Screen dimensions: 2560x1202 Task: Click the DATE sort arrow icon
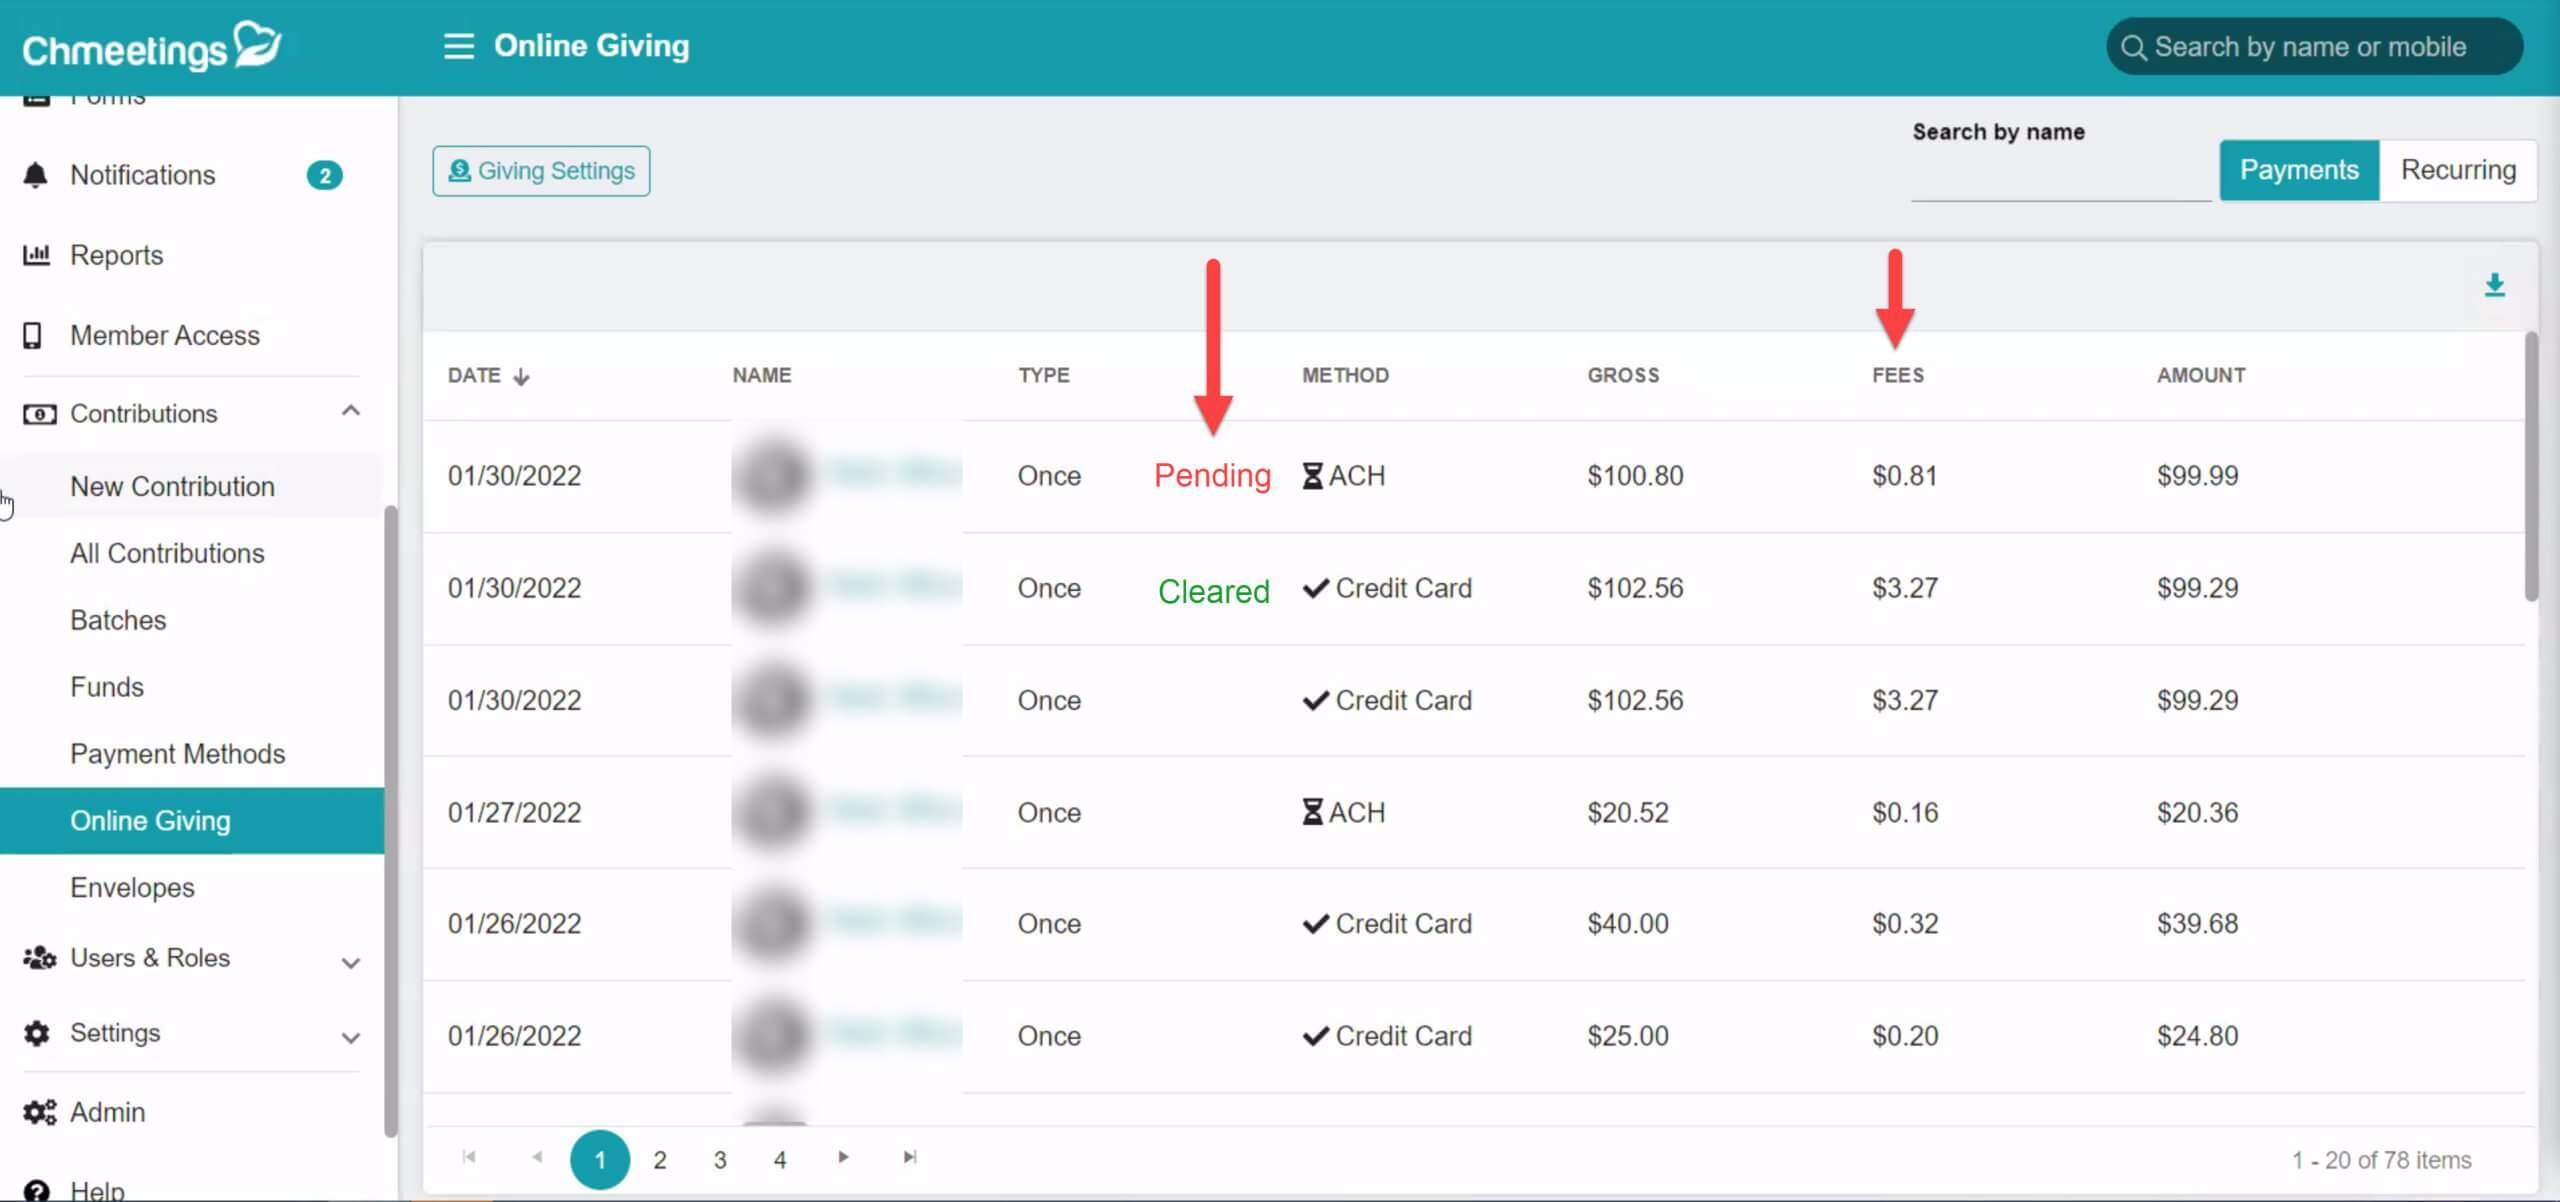click(x=521, y=377)
